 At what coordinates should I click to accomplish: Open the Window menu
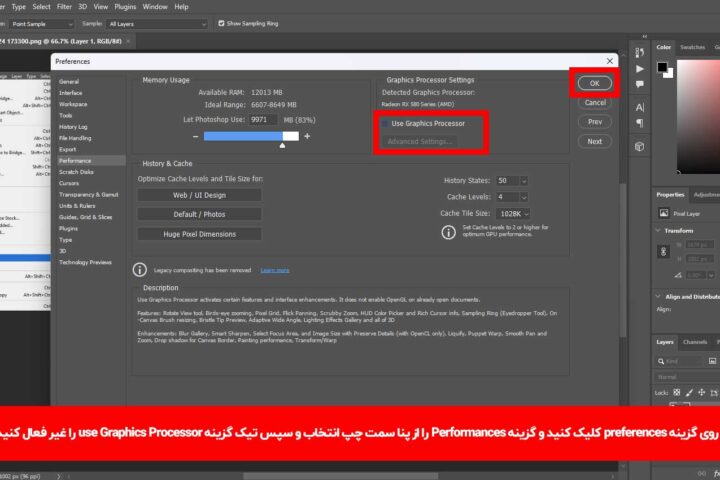click(x=155, y=7)
